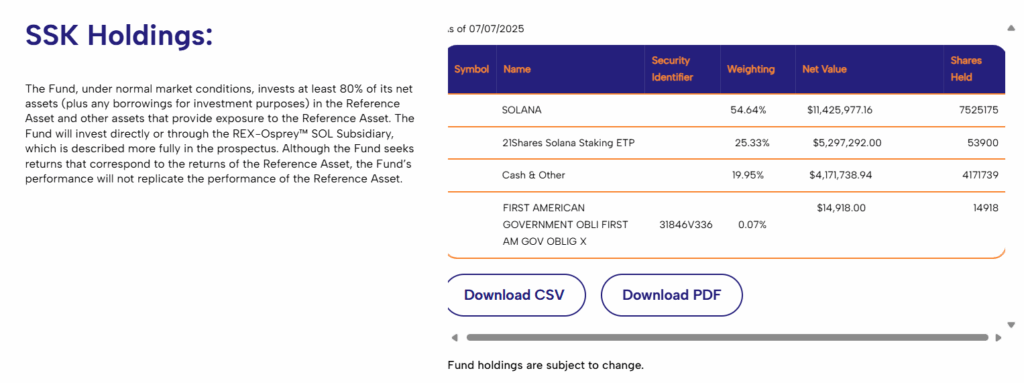The image size is (1024, 383).
Task: Sort by the Weighting column header
Action: 751,69
